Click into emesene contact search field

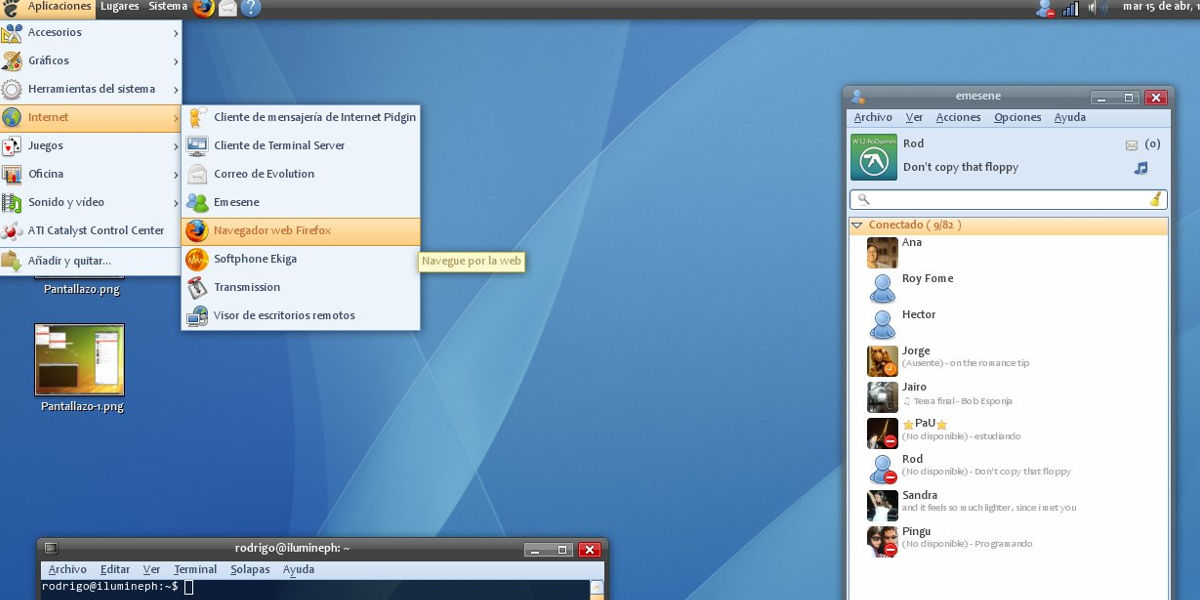coord(1008,200)
